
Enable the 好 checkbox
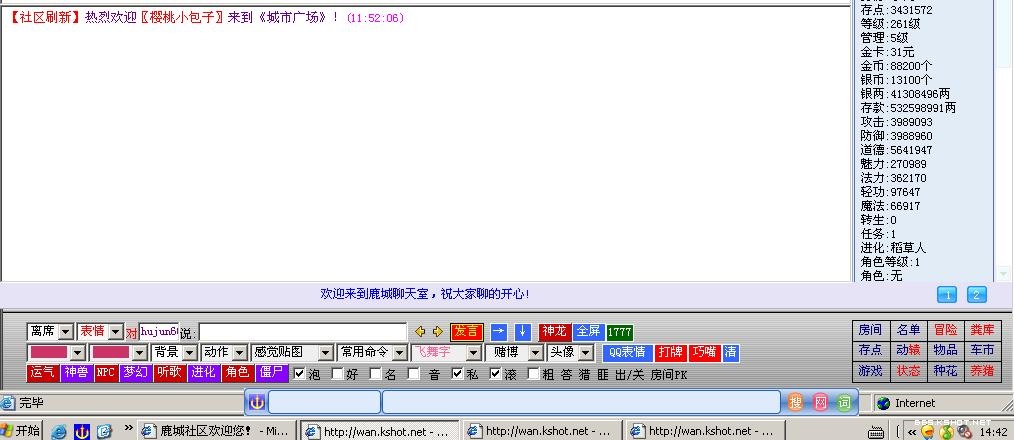click(337, 374)
